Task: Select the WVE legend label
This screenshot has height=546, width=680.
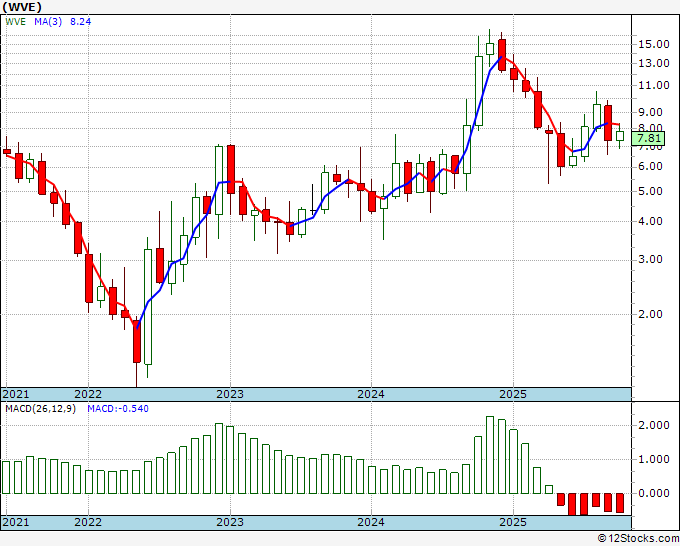Action: click(x=16, y=22)
